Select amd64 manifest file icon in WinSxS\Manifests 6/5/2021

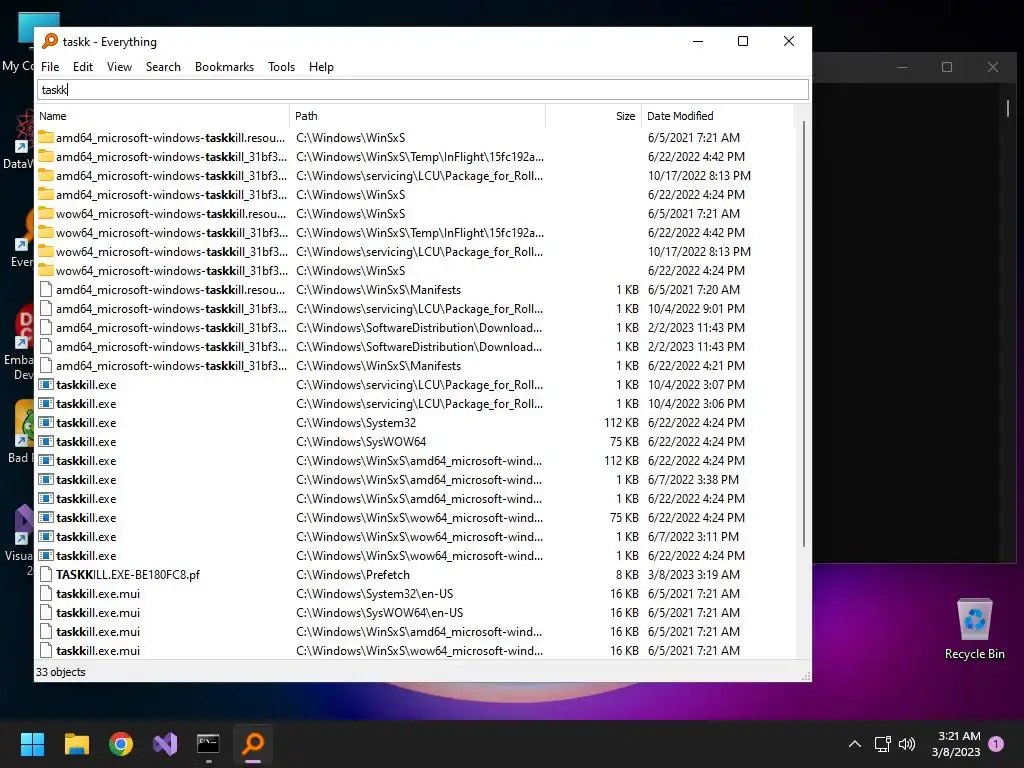(x=46, y=289)
